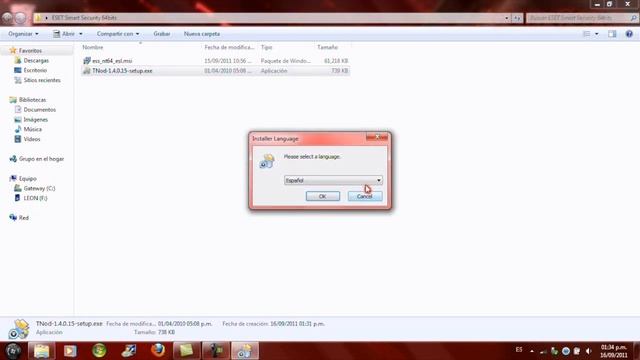Viewport: 640px width, 360px height.
Task: Open the volume speaker tray icon
Action: (x=588, y=351)
